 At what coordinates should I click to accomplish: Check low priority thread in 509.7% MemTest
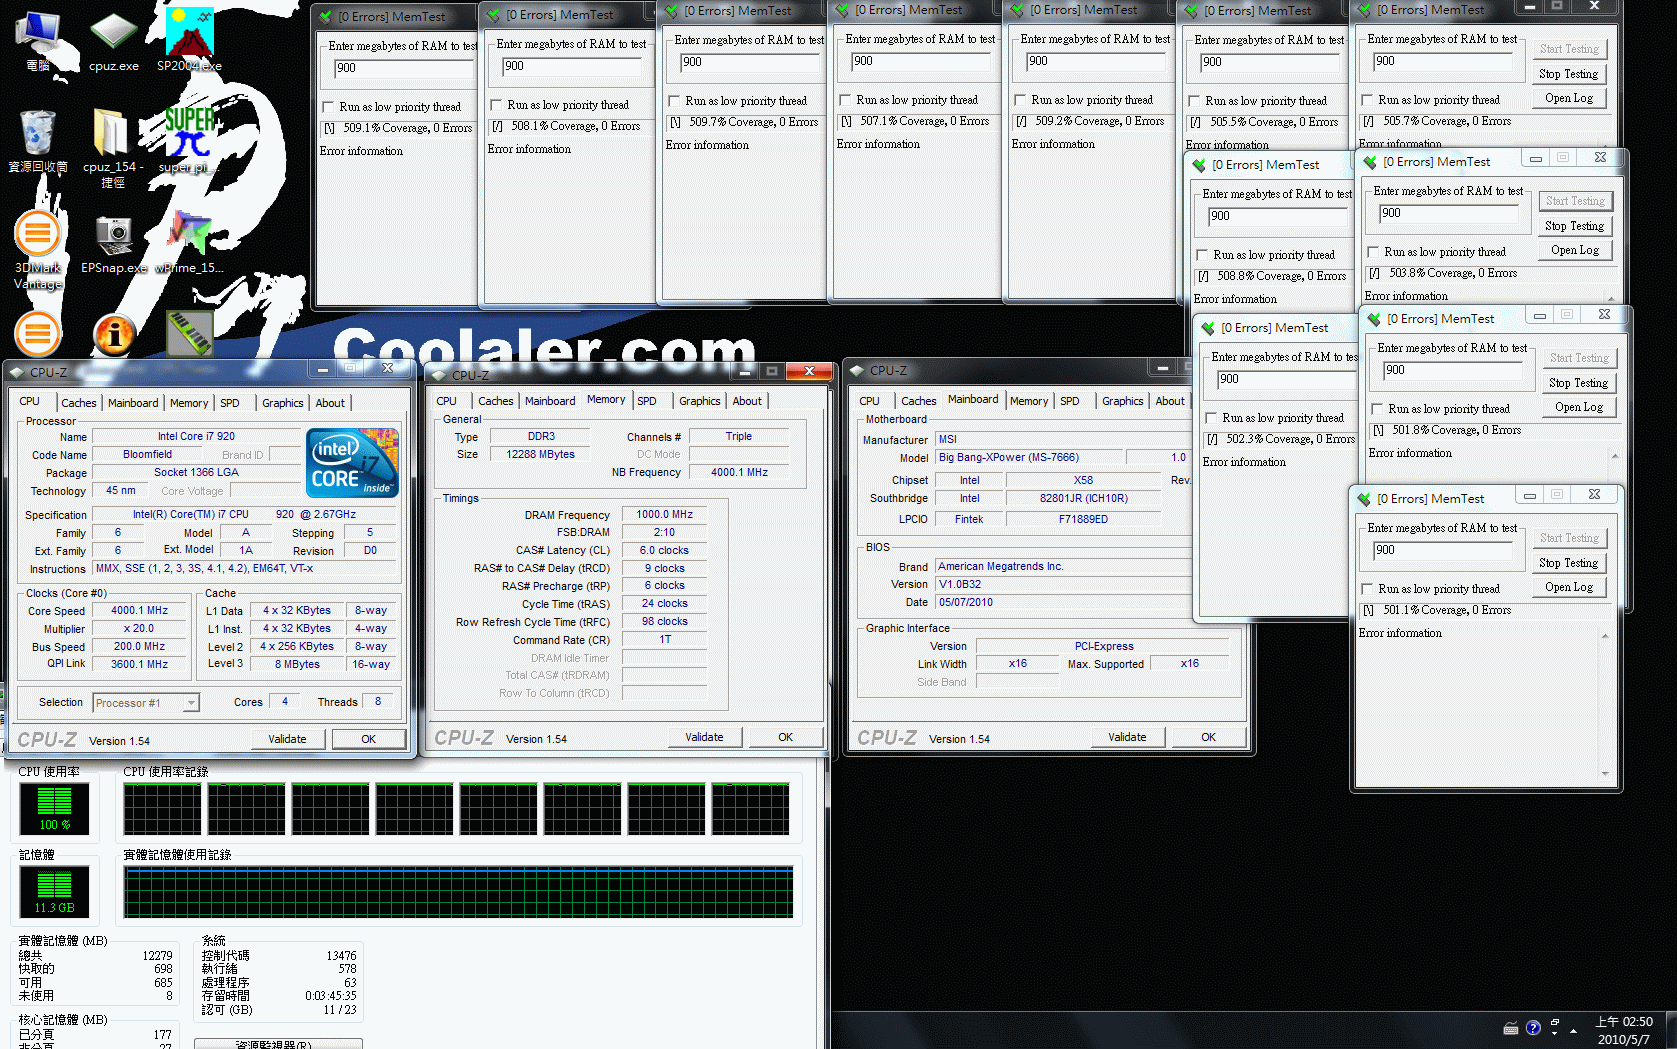pos(674,101)
